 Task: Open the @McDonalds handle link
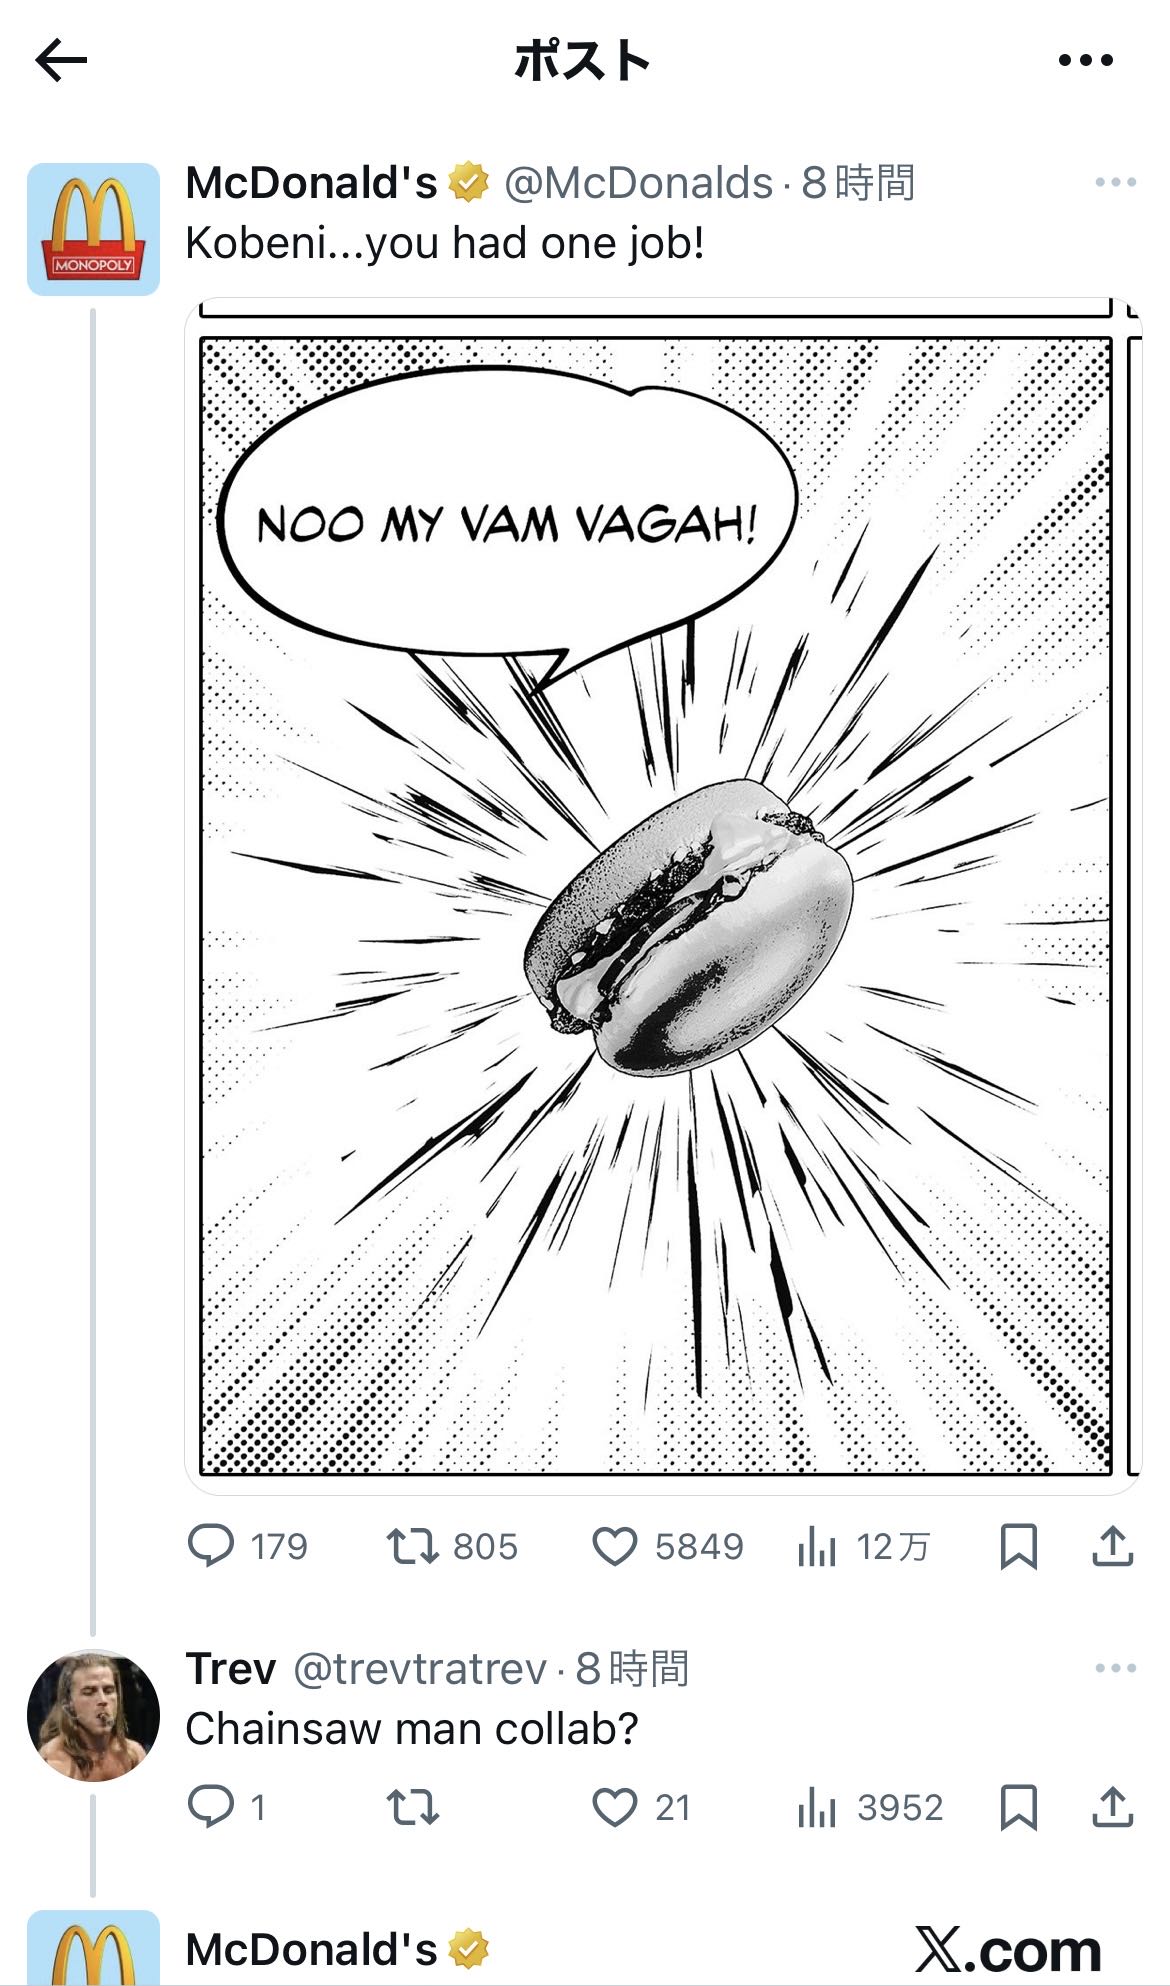click(638, 184)
